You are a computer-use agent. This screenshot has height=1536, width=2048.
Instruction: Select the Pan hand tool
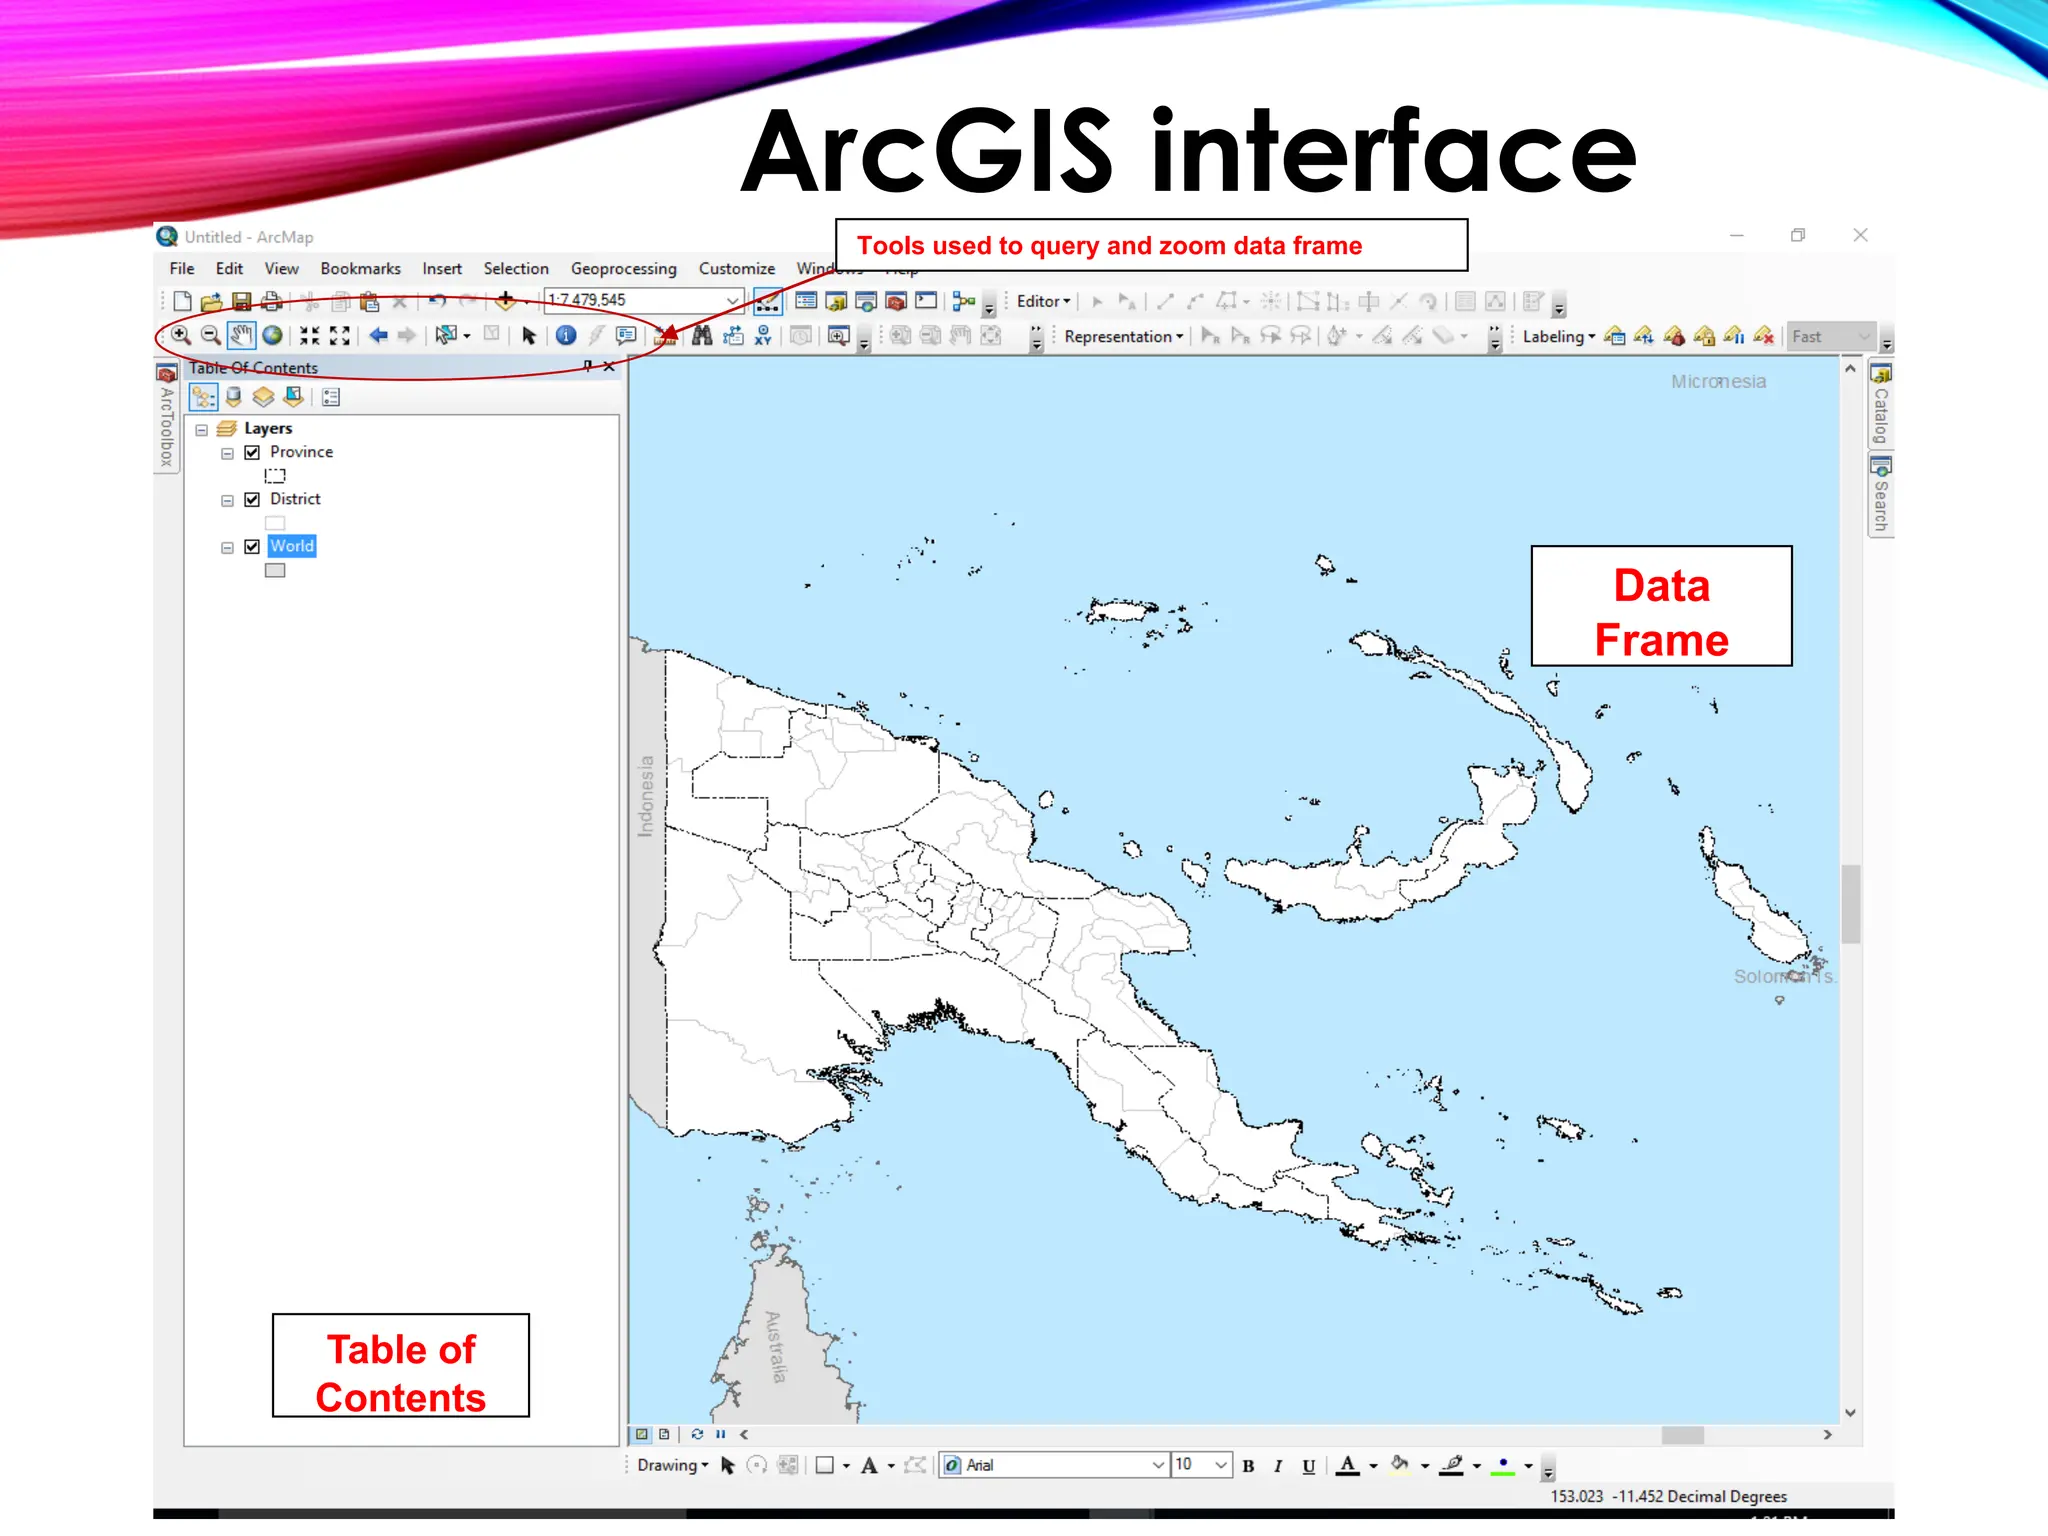click(x=241, y=336)
